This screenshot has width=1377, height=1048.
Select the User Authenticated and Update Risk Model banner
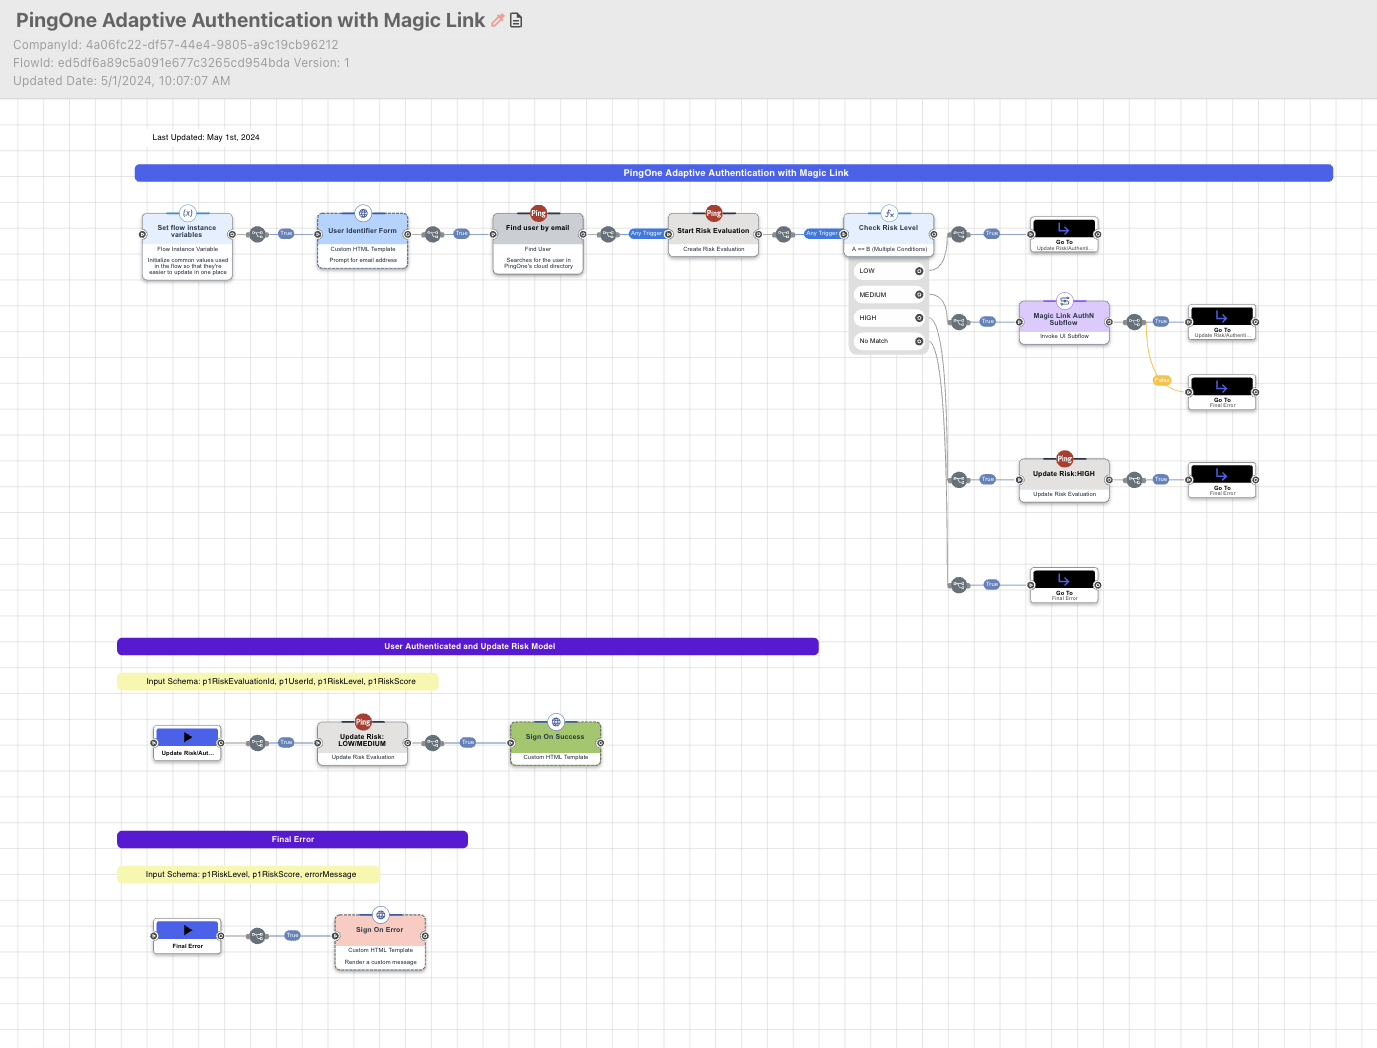tap(468, 647)
